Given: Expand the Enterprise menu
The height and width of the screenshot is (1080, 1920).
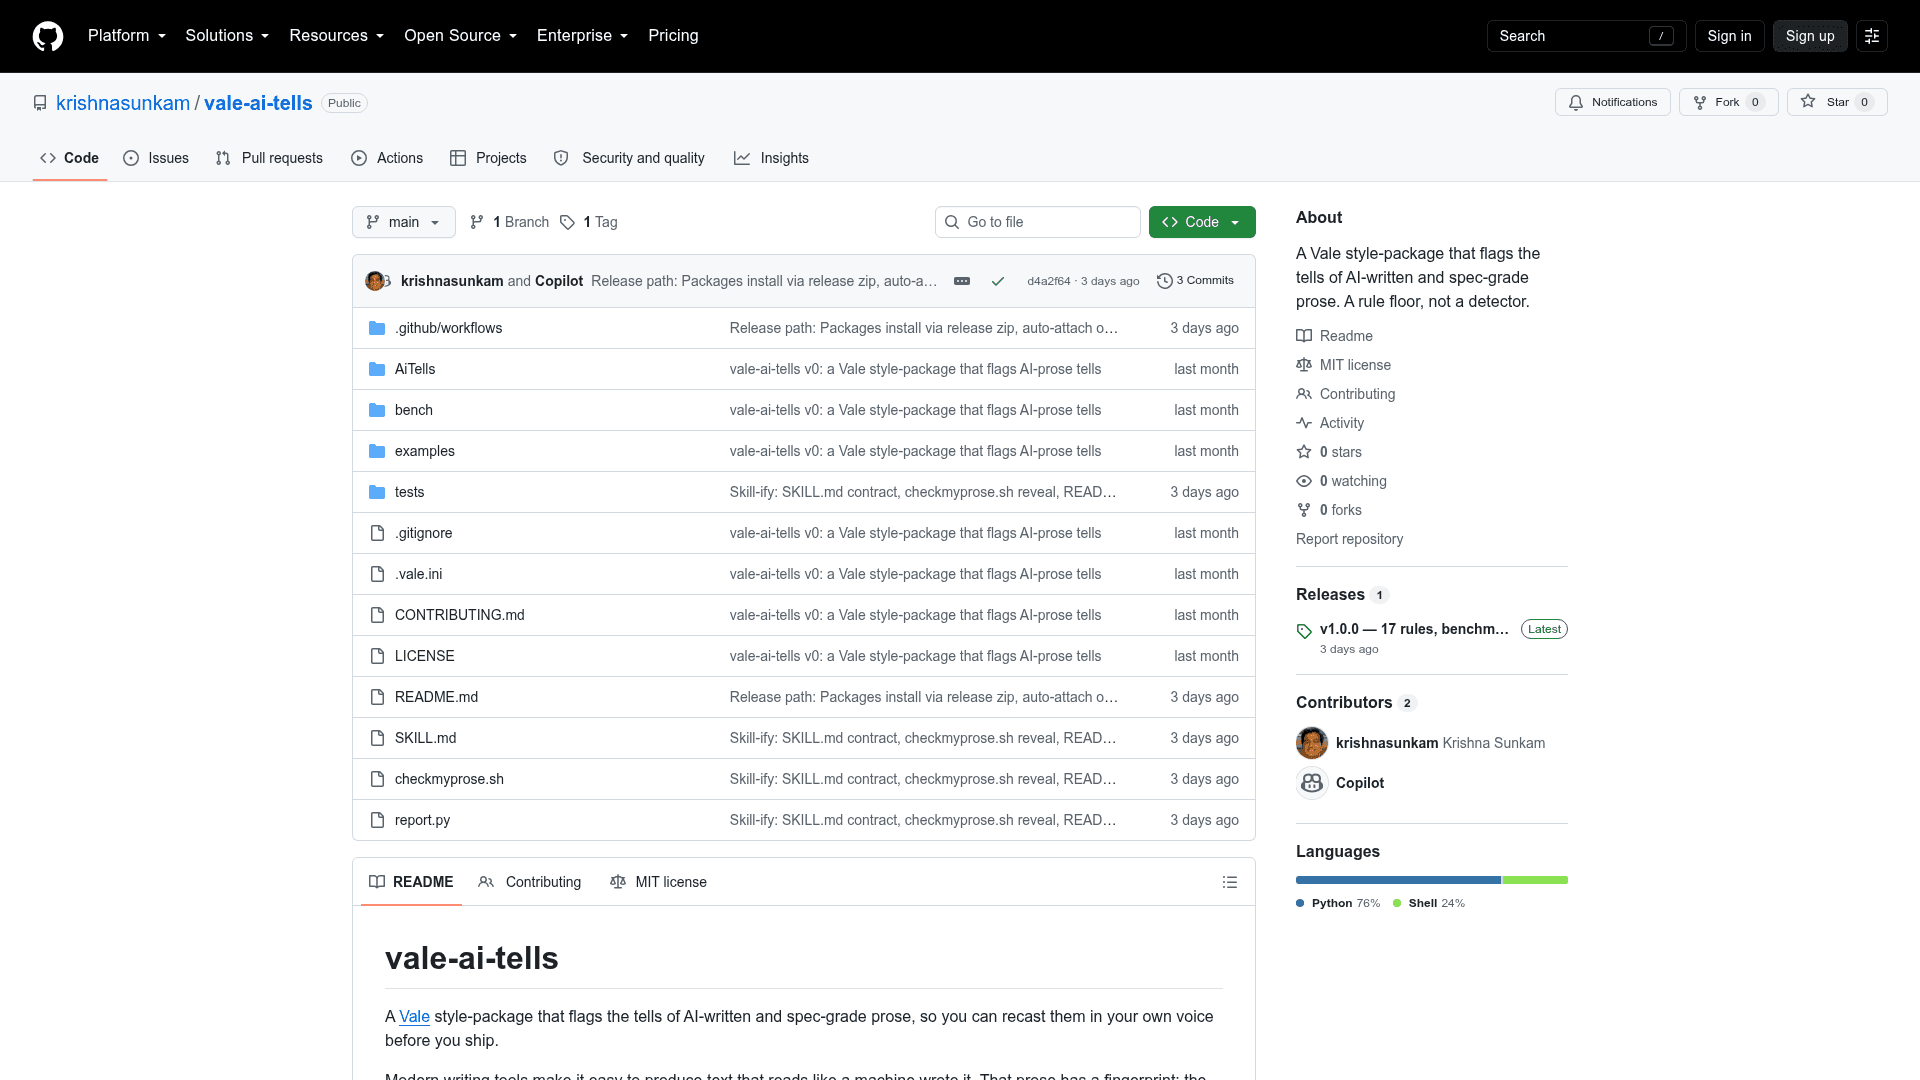Looking at the screenshot, I should point(583,36).
